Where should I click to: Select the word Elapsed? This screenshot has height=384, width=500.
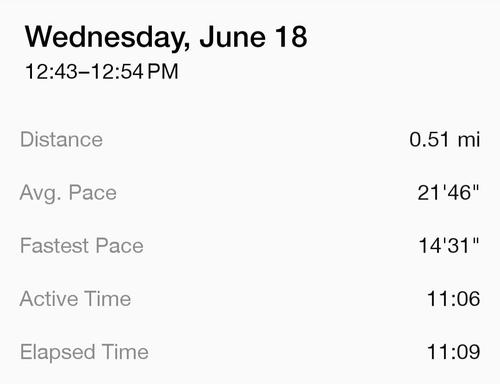coord(57,353)
